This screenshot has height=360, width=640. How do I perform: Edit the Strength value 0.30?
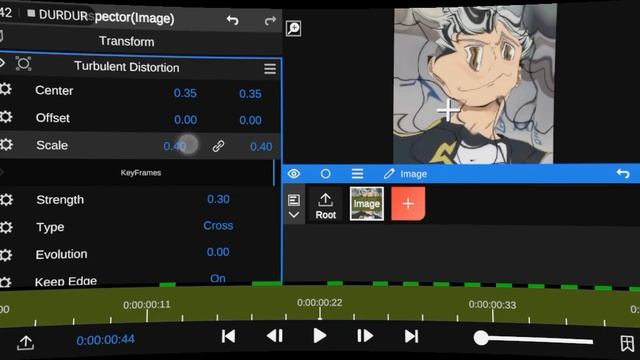218,199
